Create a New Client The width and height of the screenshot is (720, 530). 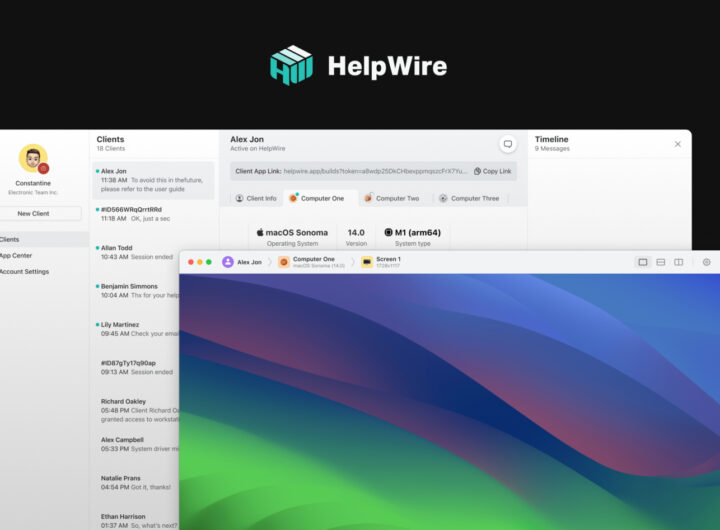point(33,213)
